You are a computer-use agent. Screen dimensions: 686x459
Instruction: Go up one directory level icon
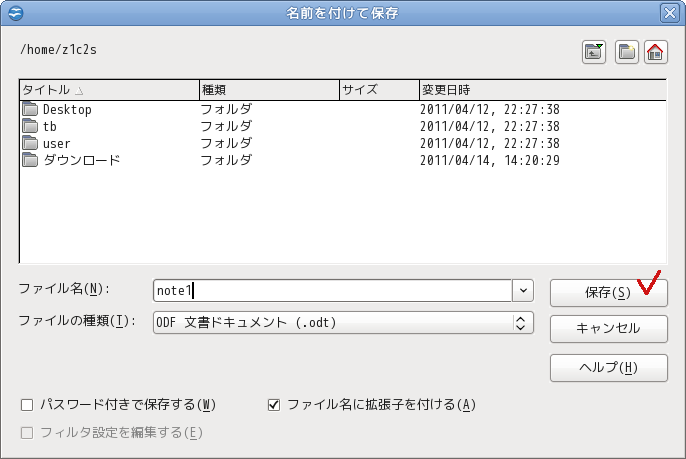(594, 53)
